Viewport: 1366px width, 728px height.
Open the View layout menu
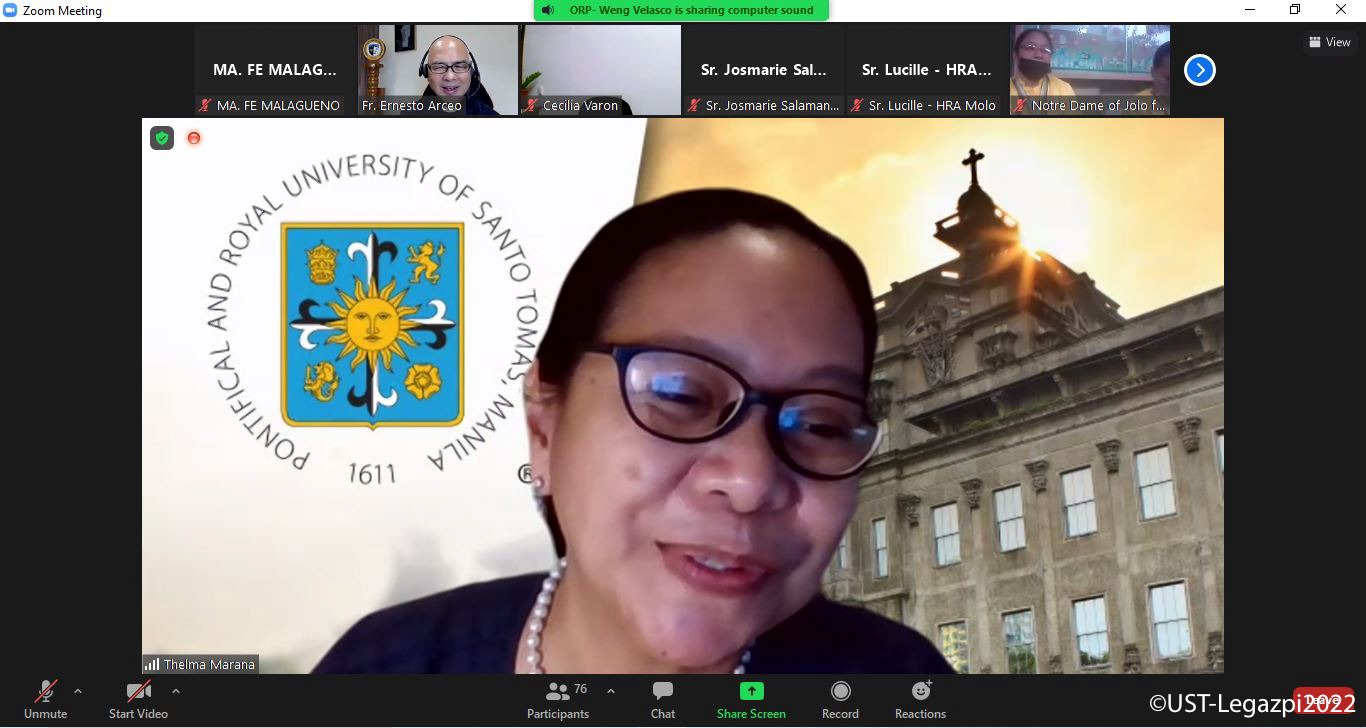coord(1330,42)
